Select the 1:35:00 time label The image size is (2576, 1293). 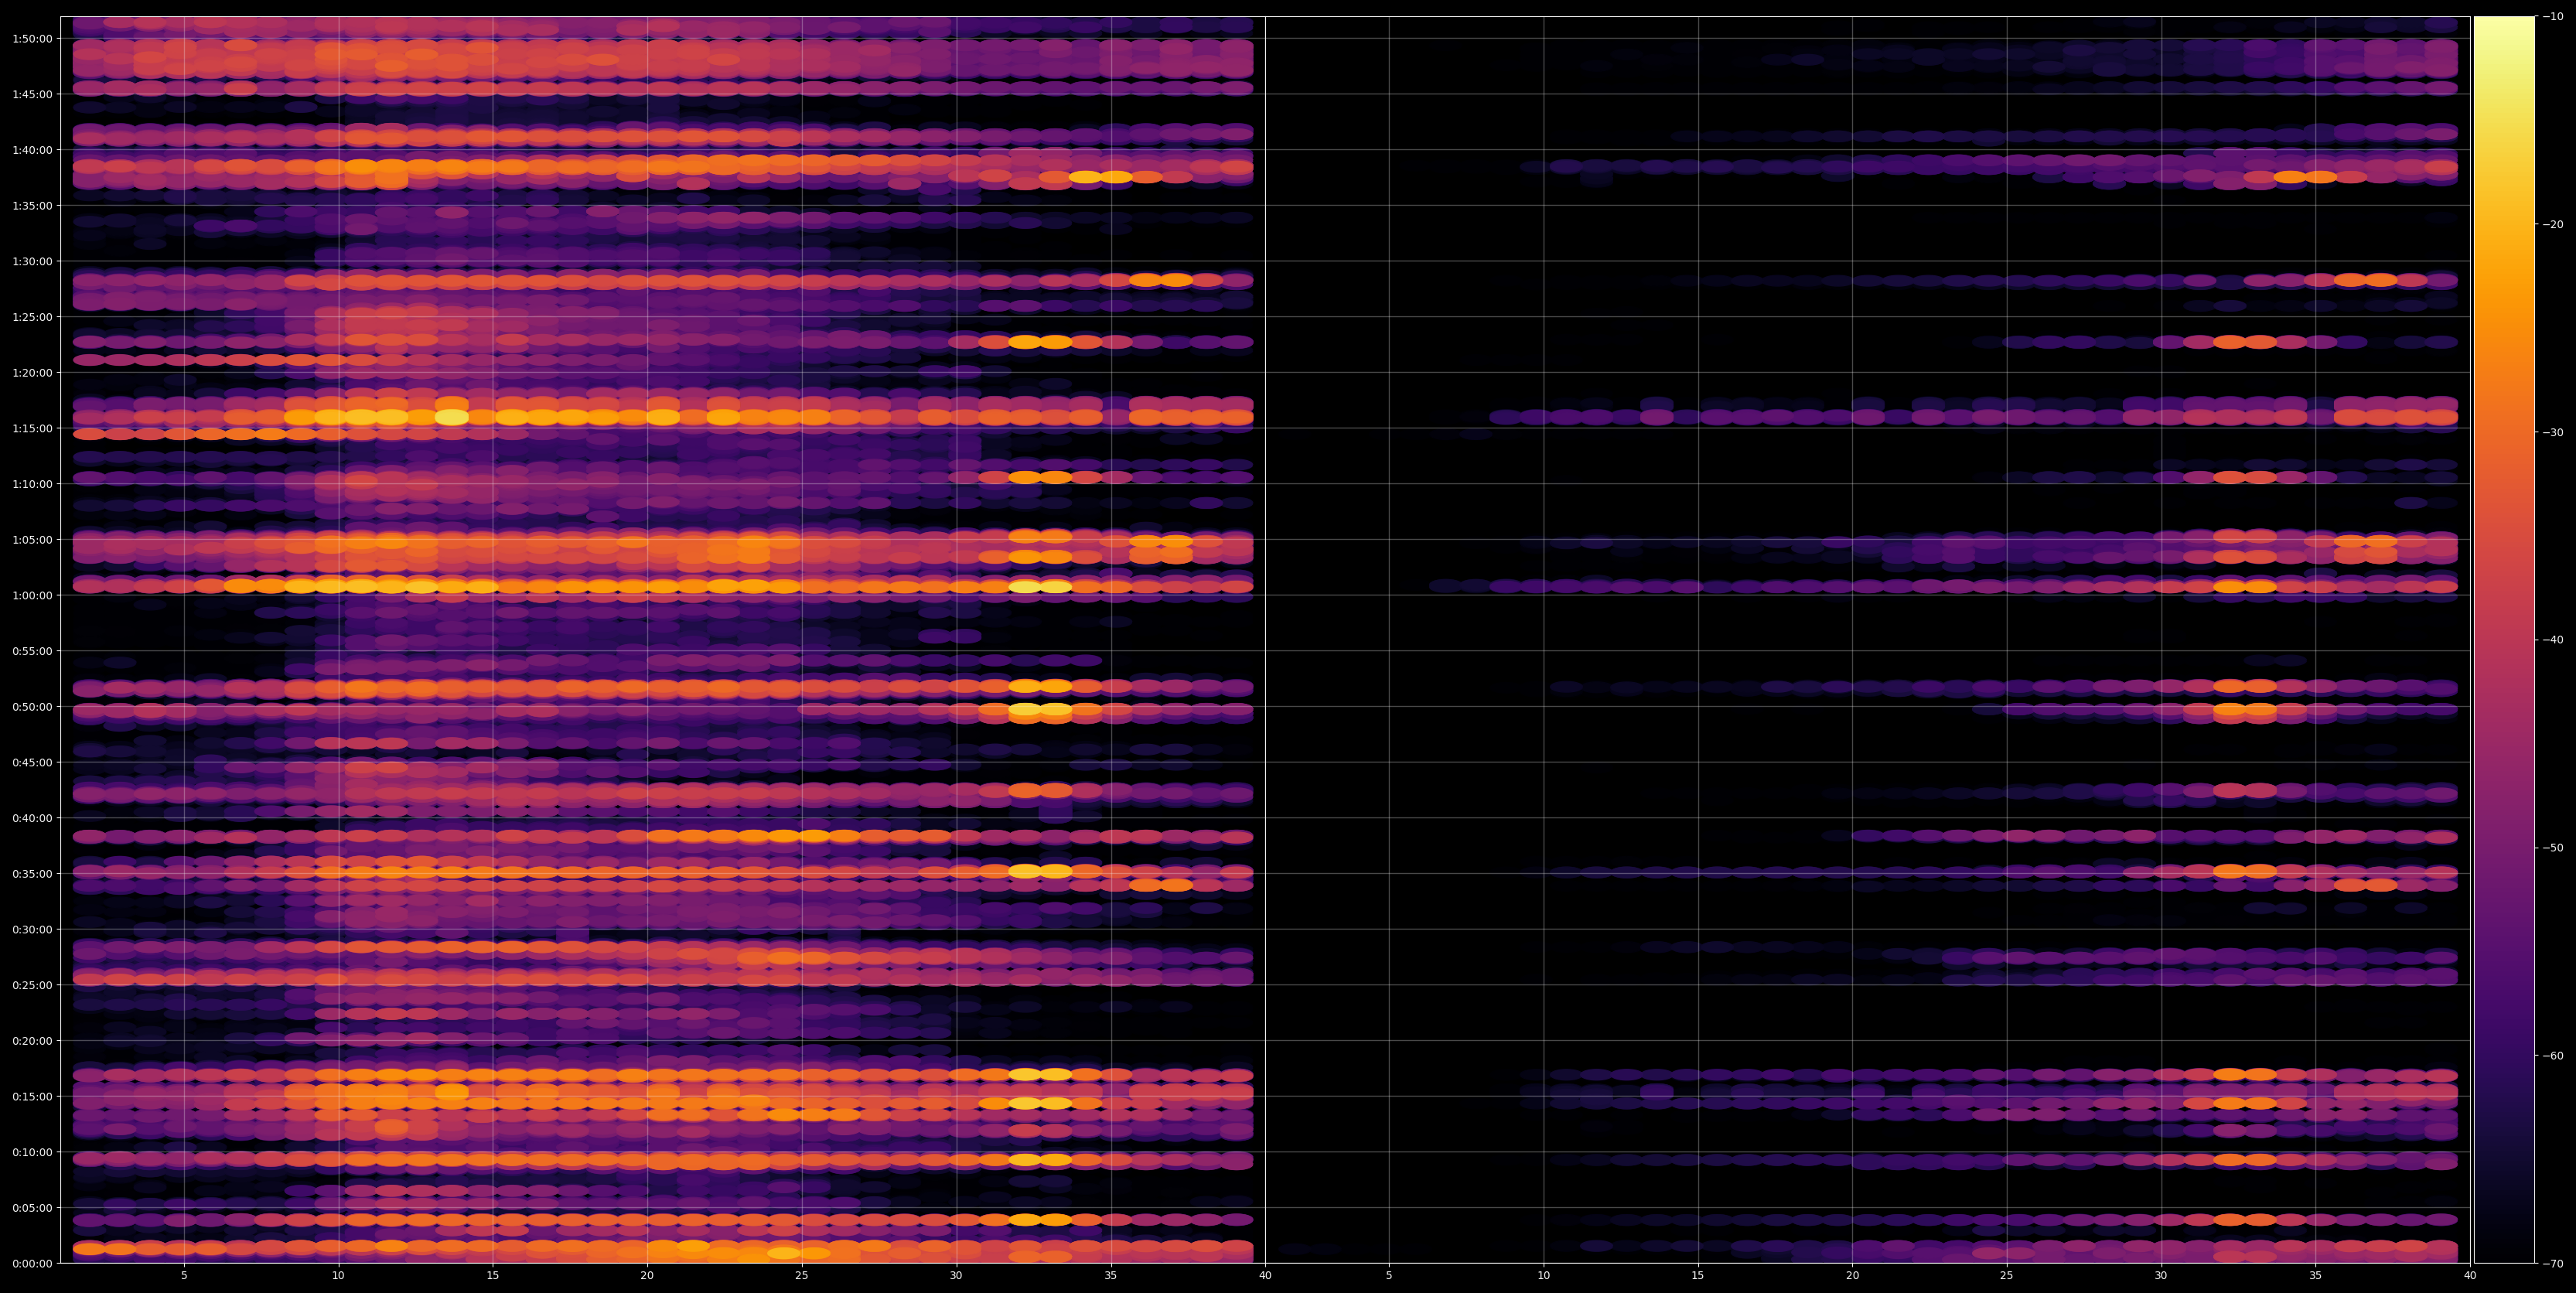pyautogui.click(x=31, y=205)
